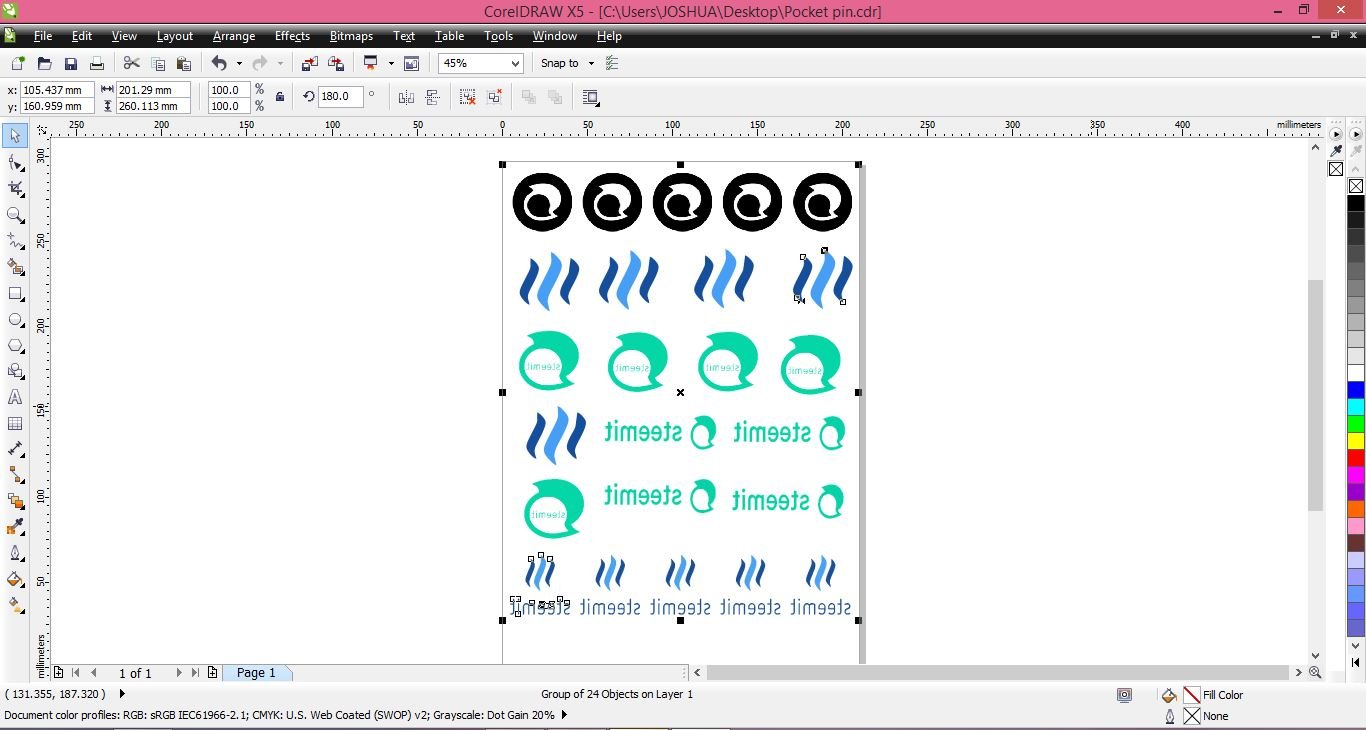Image resolution: width=1366 pixels, height=730 pixels.
Task: Select the Smart Fill tool
Action: coord(15,267)
